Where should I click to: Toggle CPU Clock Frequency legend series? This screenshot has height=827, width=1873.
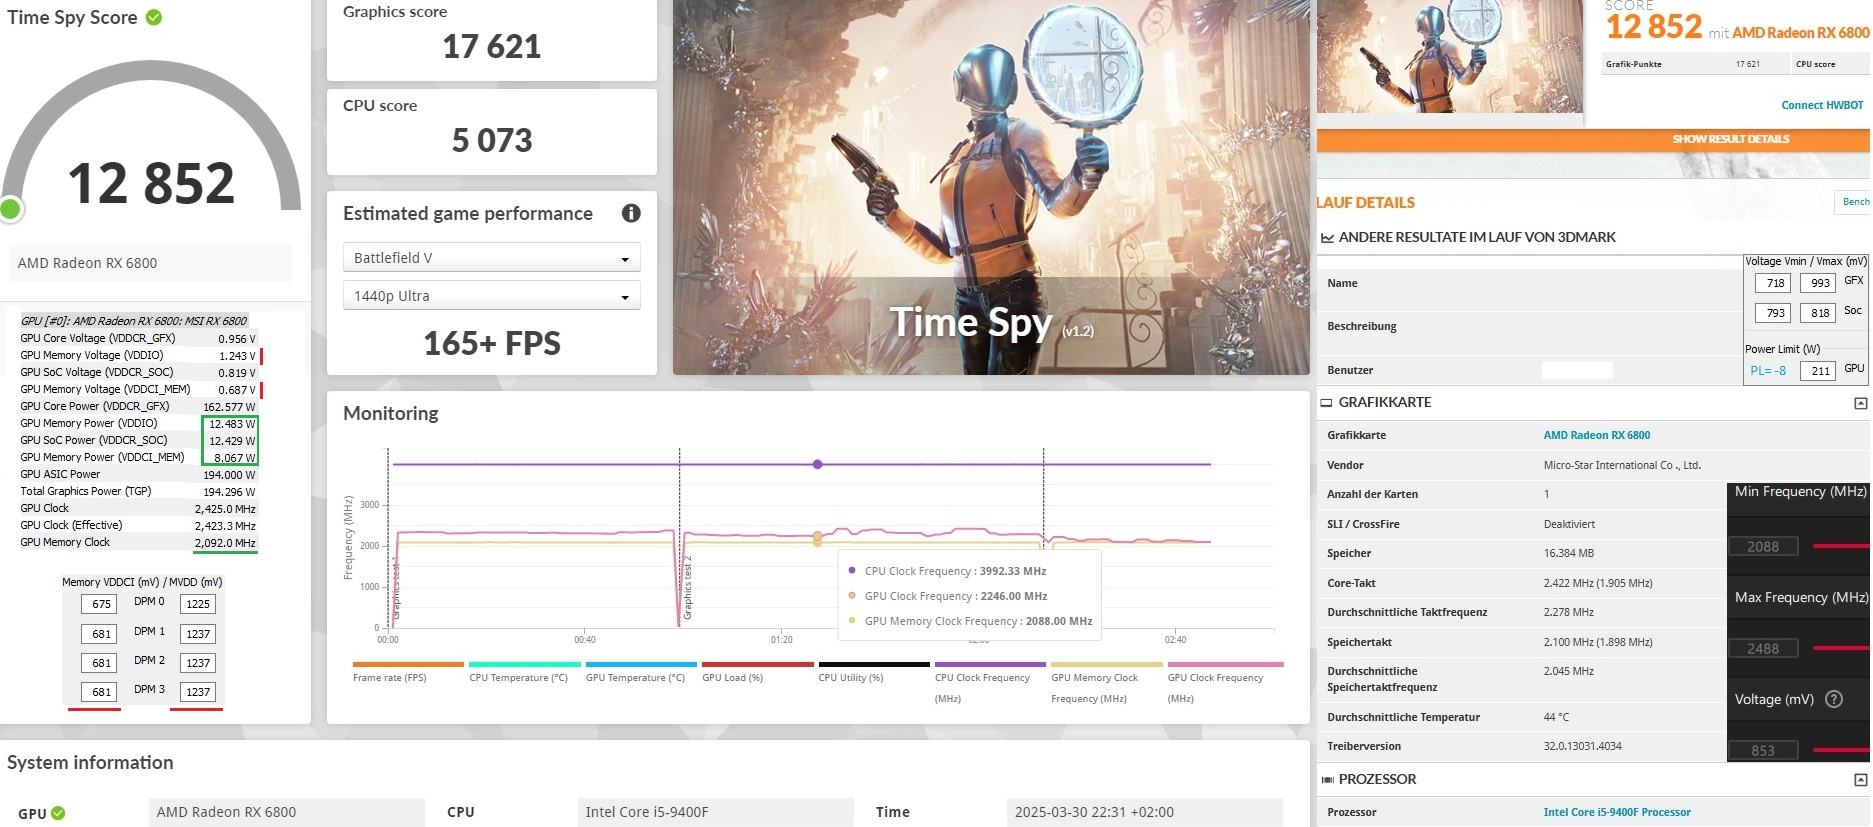click(990, 683)
